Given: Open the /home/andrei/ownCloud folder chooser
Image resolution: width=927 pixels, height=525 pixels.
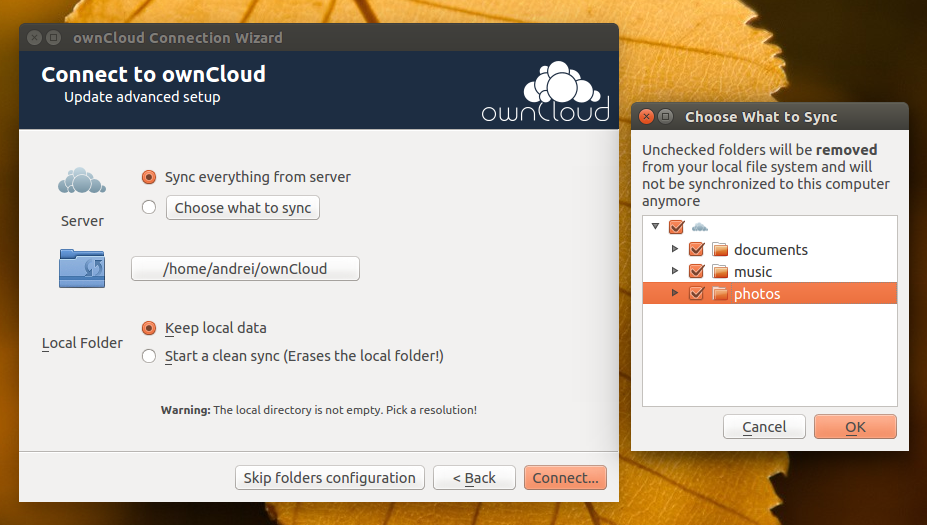Looking at the screenshot, I should tap(245, 268).
